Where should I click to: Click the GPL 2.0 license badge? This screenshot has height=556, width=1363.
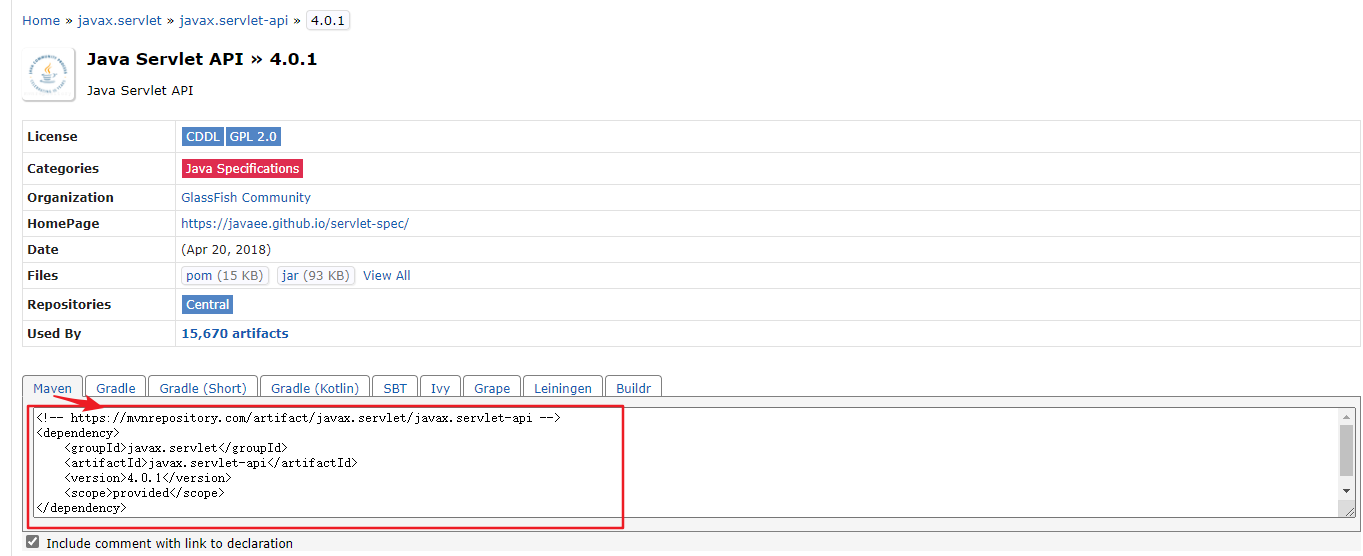pyautogui.click(x=254, y=137)
